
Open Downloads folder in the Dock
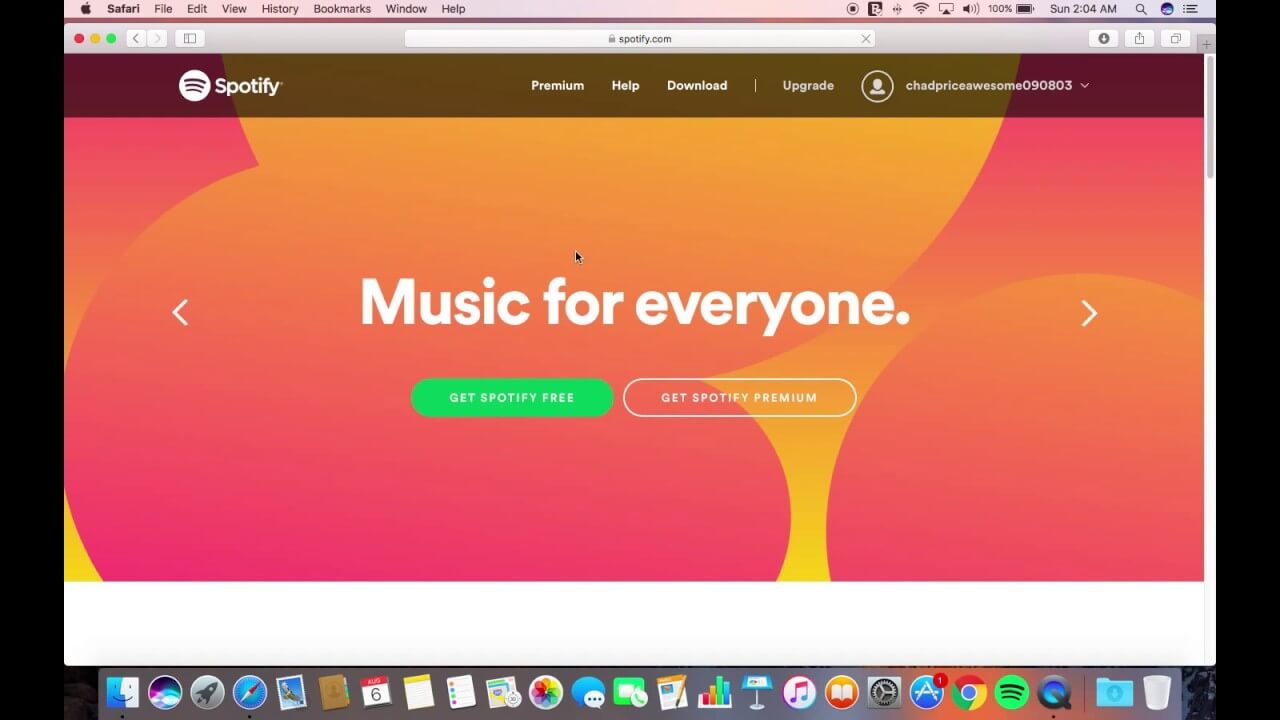pyautogui.click(x=1114, y=692)
